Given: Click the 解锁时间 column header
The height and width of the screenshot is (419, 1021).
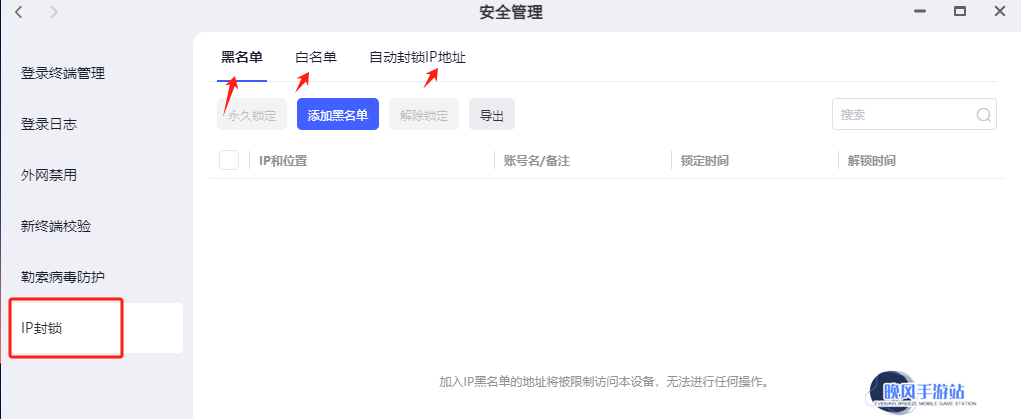Looking at the screenshot, I should point(871,160).
